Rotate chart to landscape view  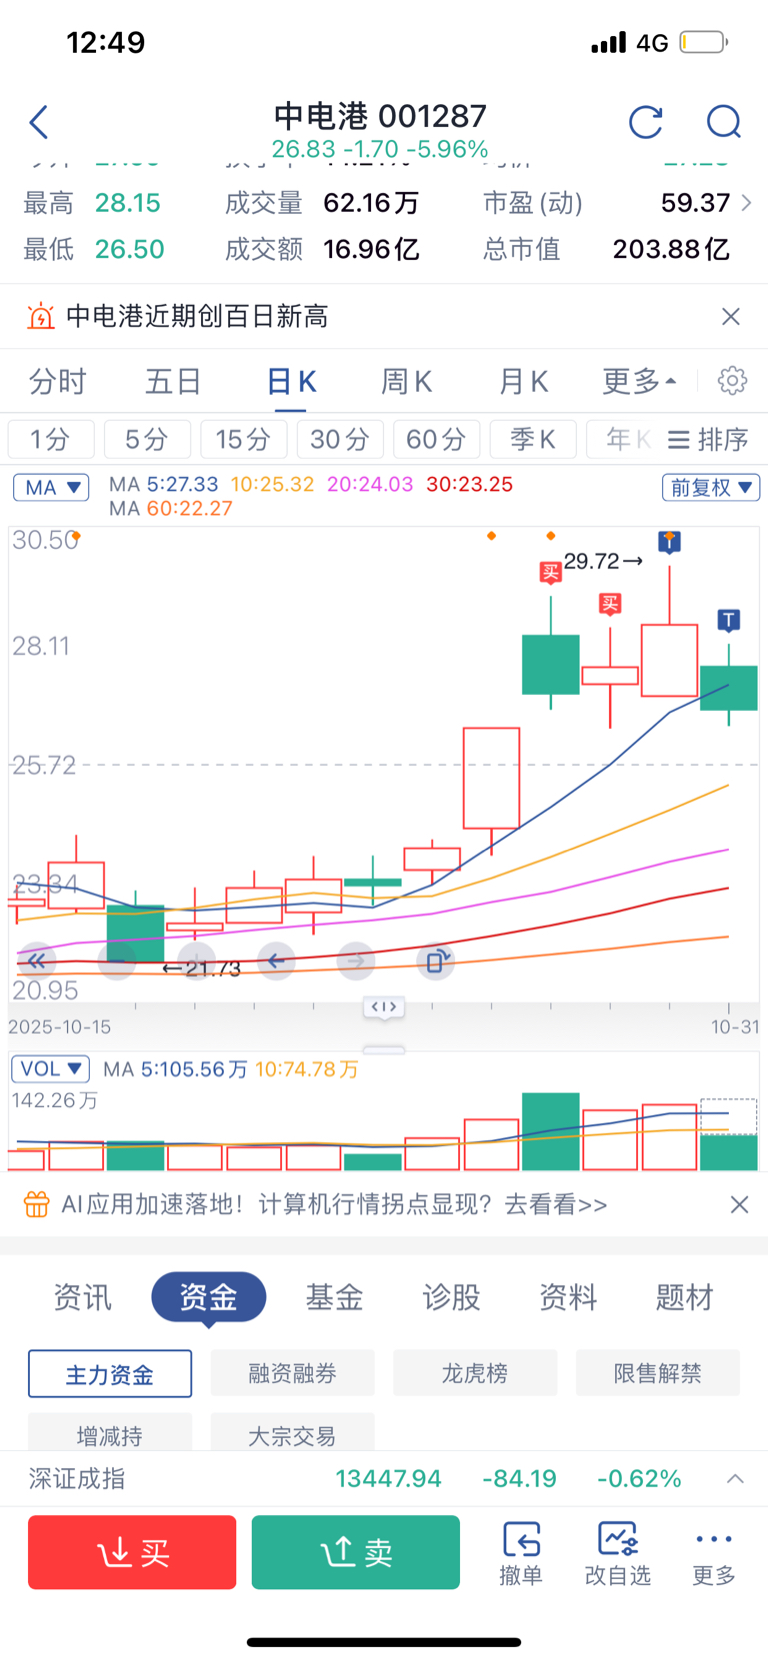tap(436, 961)
